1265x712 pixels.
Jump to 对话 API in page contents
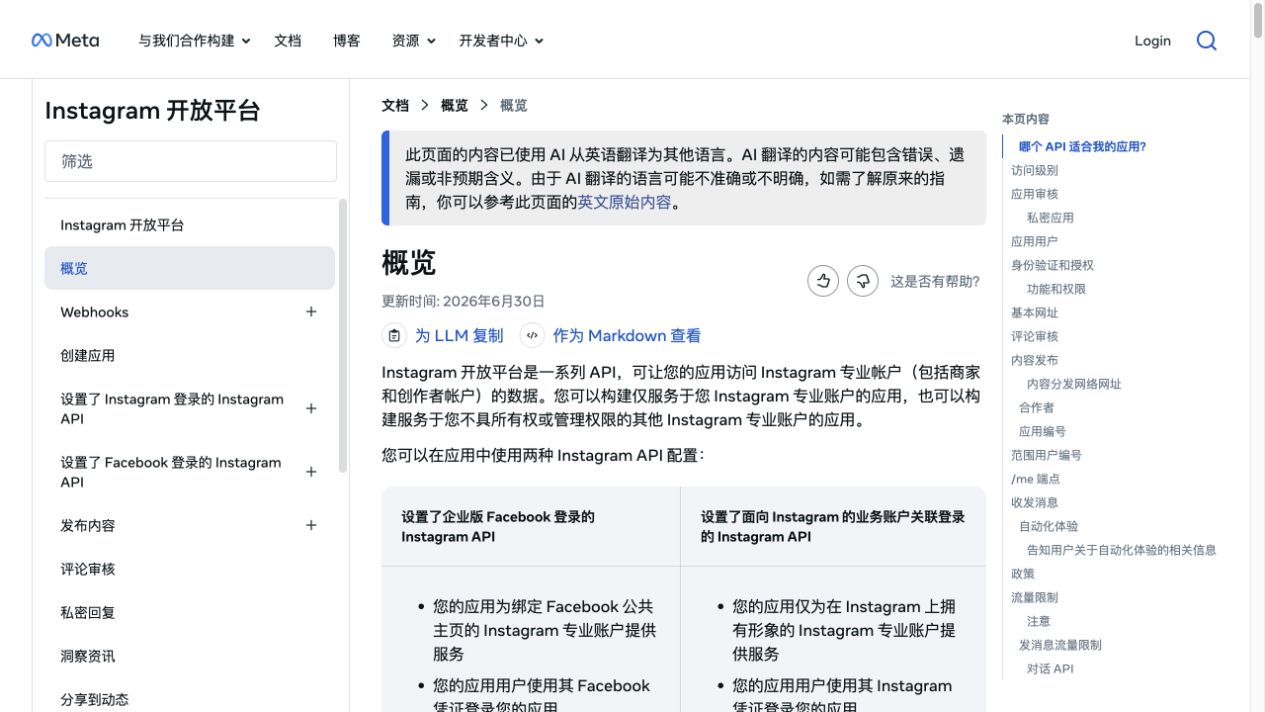(1050, 669)
